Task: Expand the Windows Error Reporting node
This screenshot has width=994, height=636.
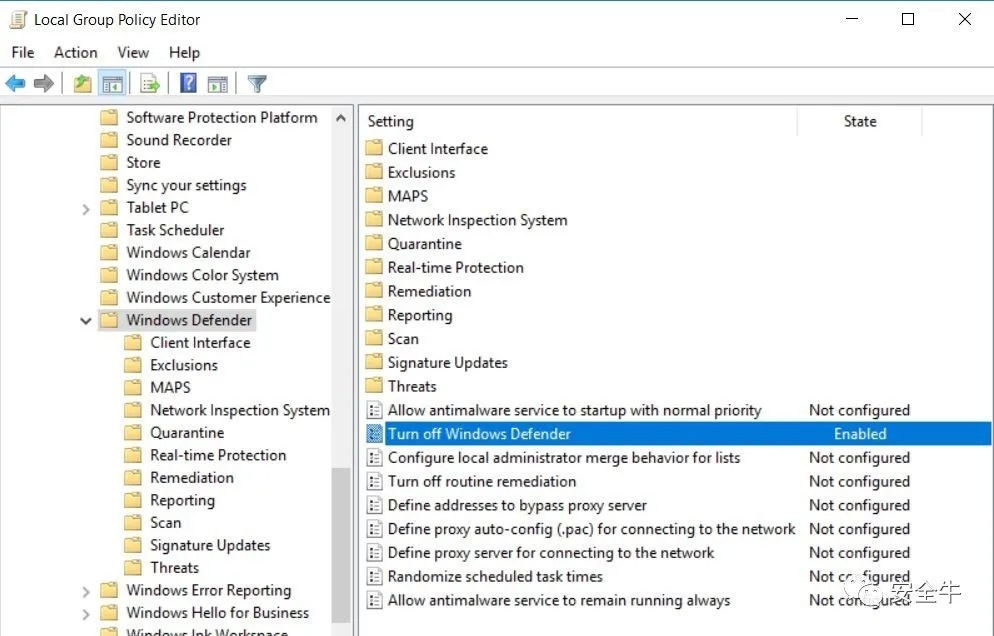Action: 86,591
